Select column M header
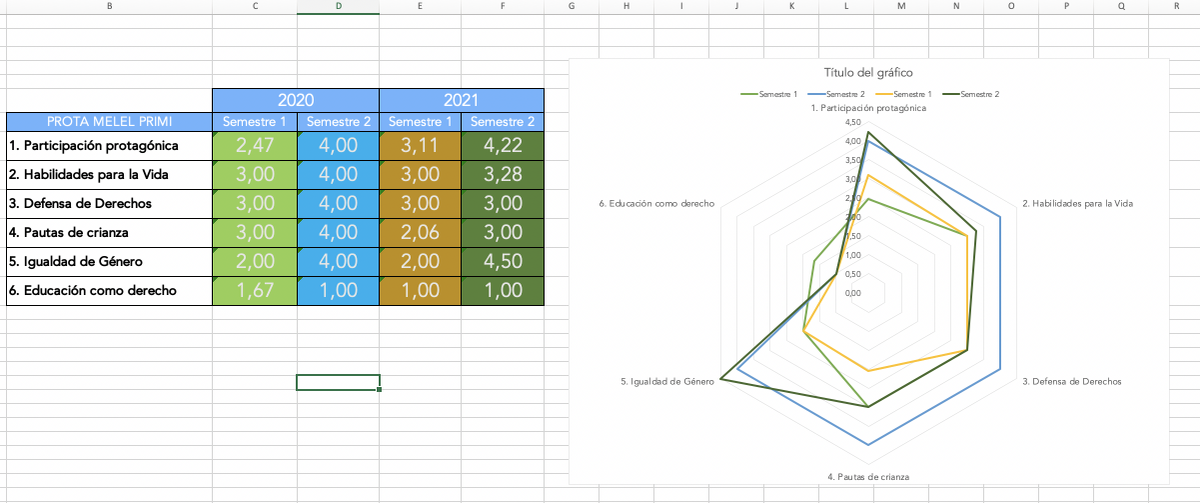1200x503 pixels. tap(901, 6)
